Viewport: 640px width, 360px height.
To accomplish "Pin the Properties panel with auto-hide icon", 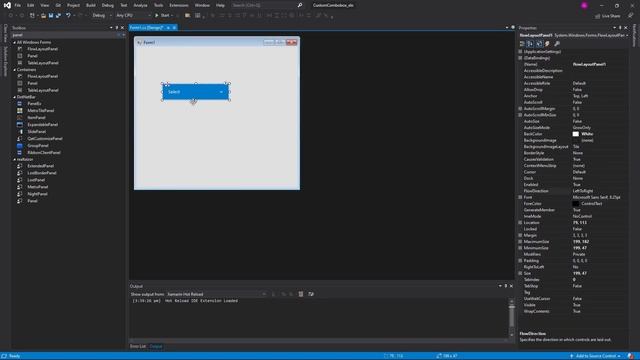I will click(x=620, y=28).
